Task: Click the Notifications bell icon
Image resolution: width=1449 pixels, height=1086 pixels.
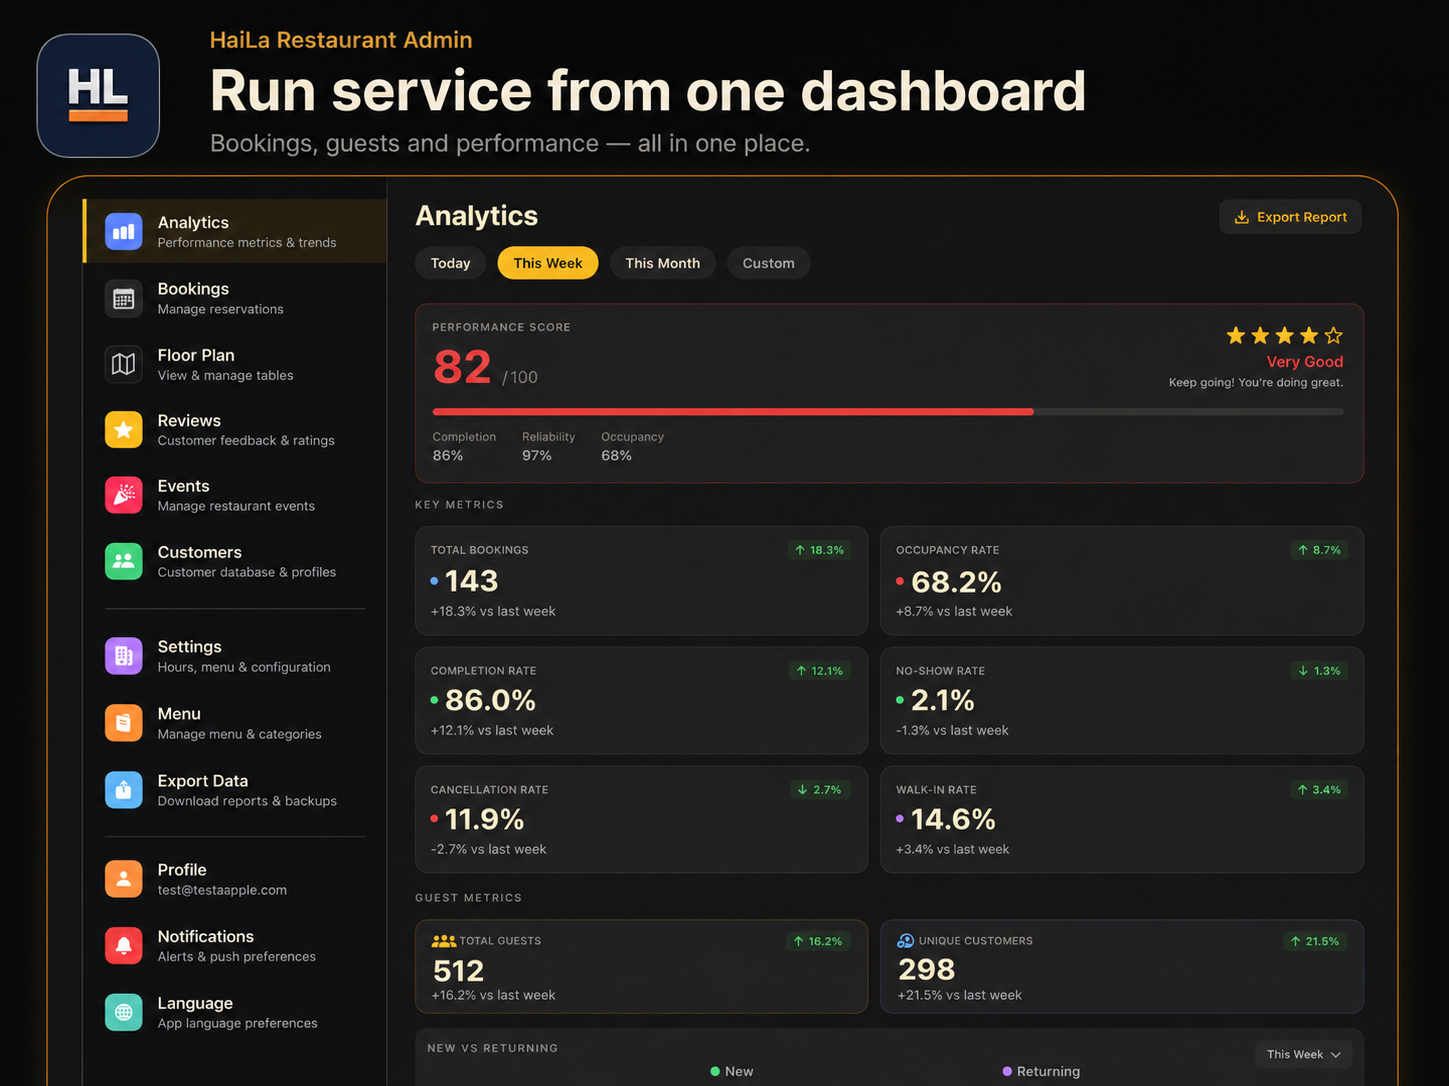Action: click(123, 945)
